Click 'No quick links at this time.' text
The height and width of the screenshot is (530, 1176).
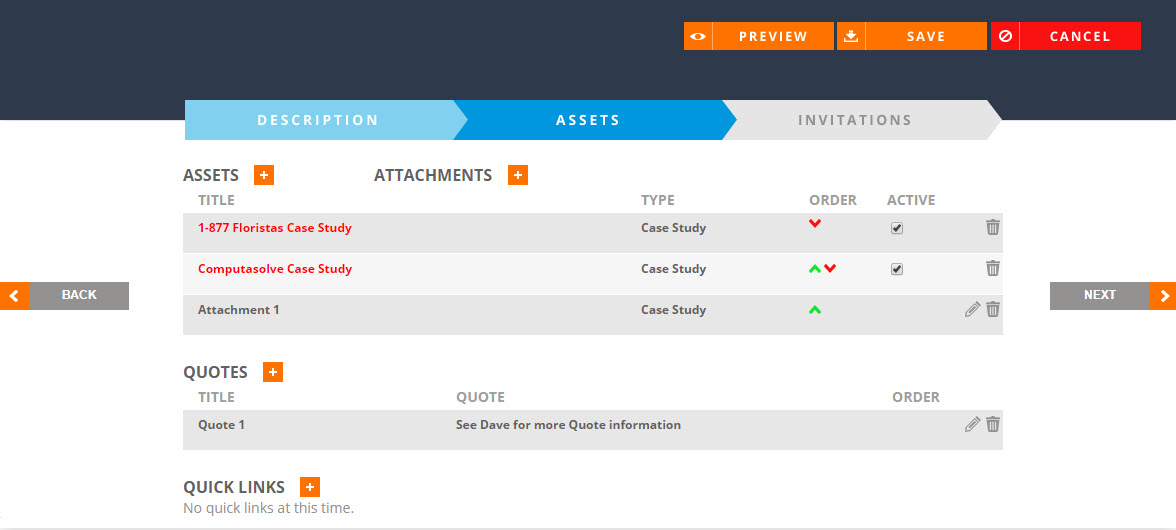pos(268,508)
